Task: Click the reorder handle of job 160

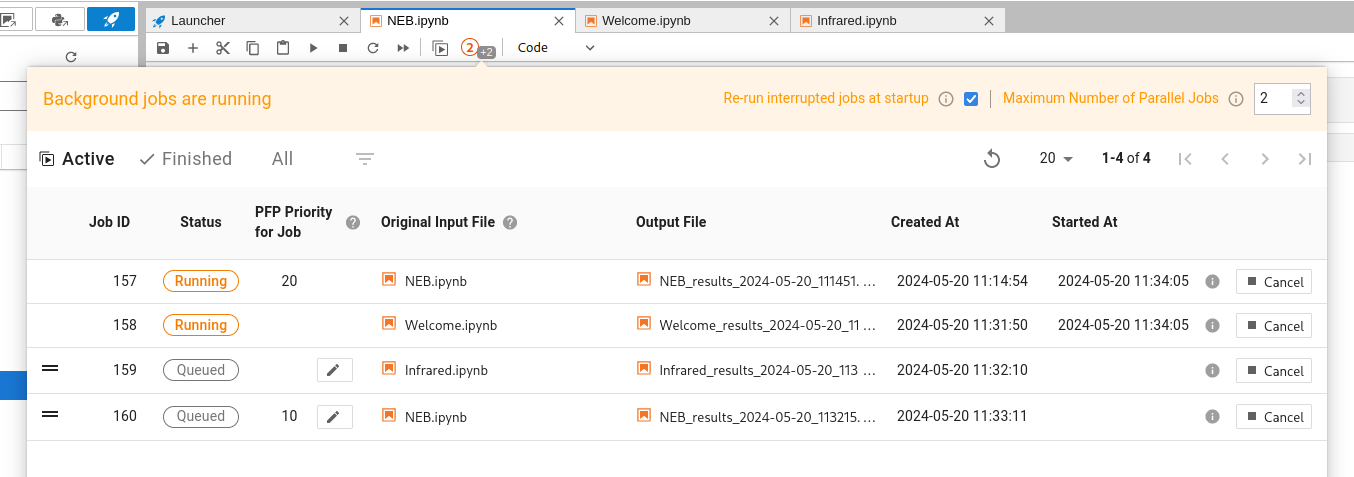Action: pos(50,414)
